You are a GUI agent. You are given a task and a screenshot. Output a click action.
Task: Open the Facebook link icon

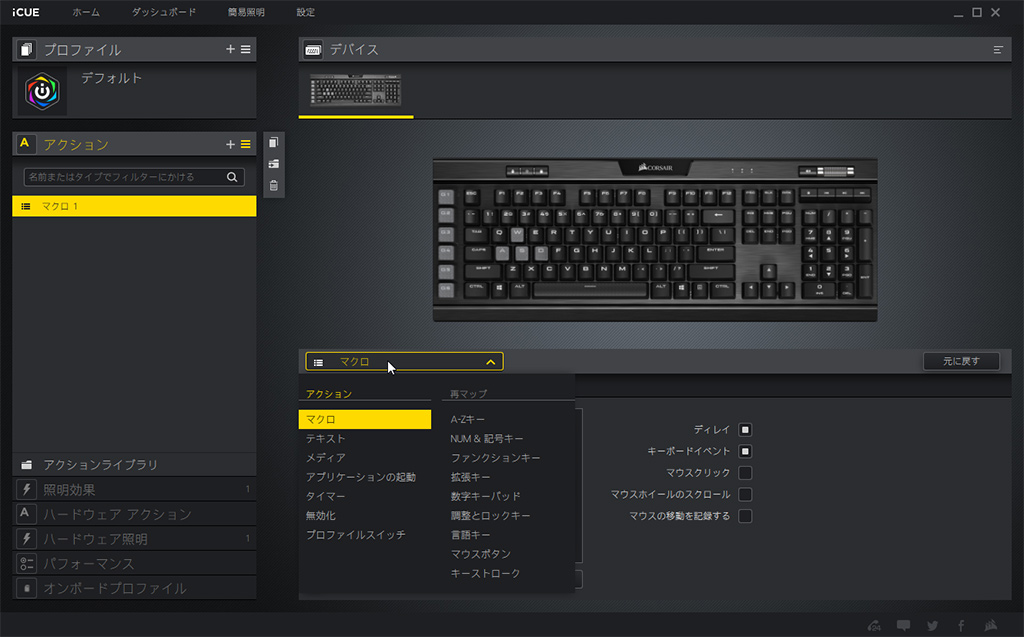click(961, 625)
